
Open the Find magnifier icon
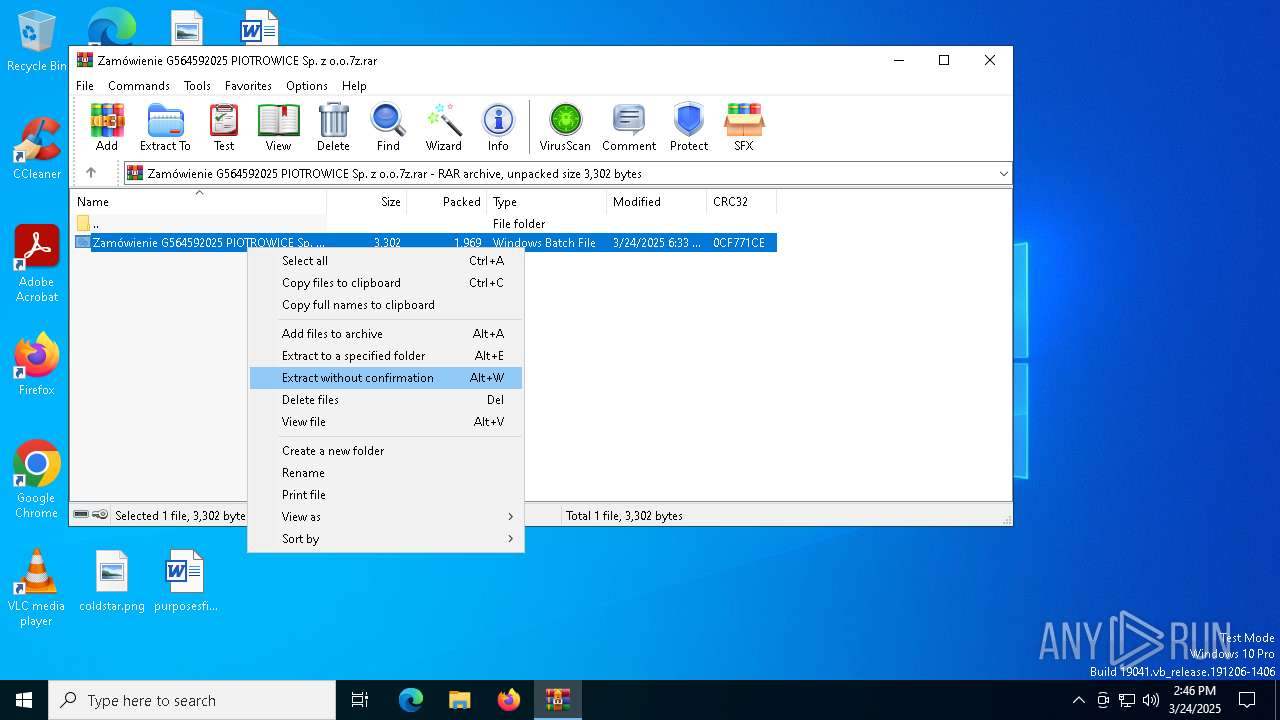(388, 127)
